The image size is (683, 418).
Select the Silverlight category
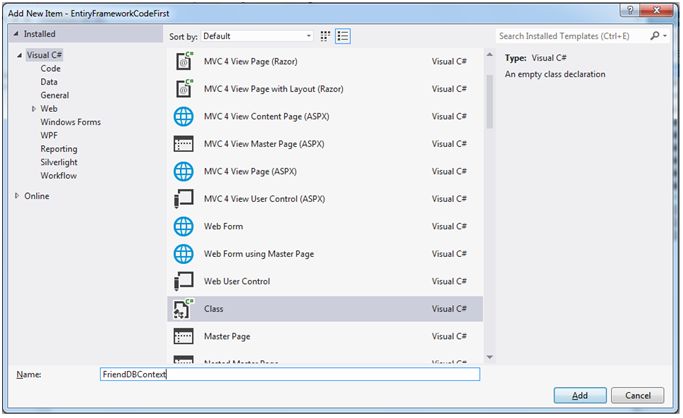coord(59,162)
